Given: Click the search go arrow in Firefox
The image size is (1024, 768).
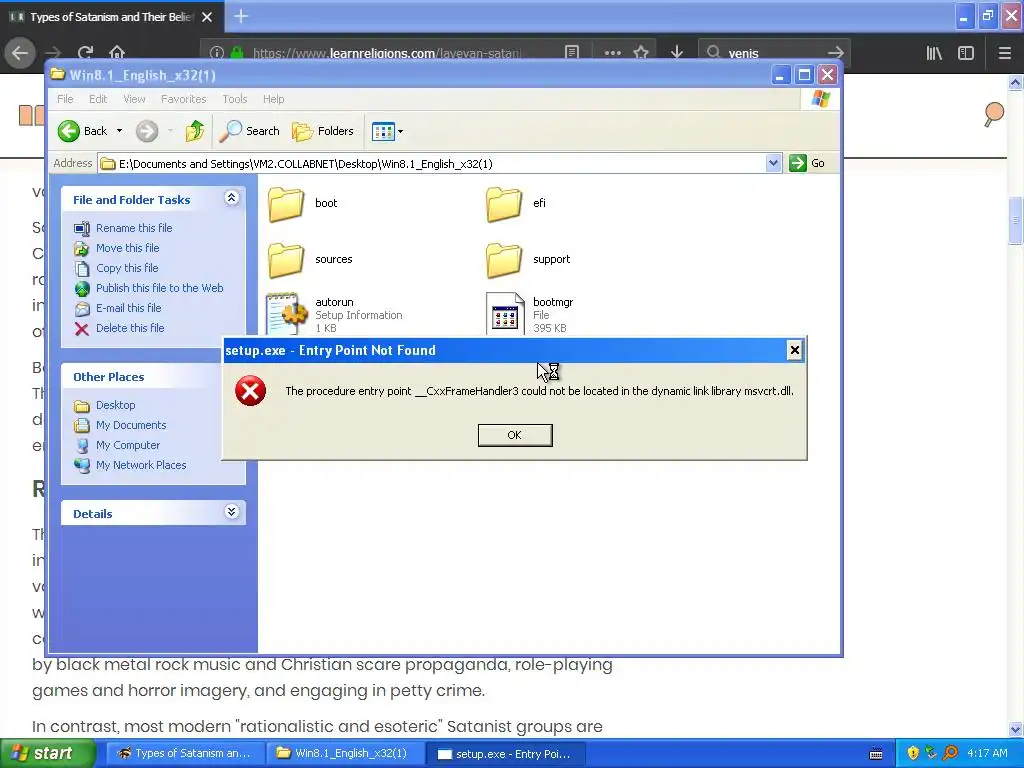Looking at the screenshot, I should tap(835, 53).
